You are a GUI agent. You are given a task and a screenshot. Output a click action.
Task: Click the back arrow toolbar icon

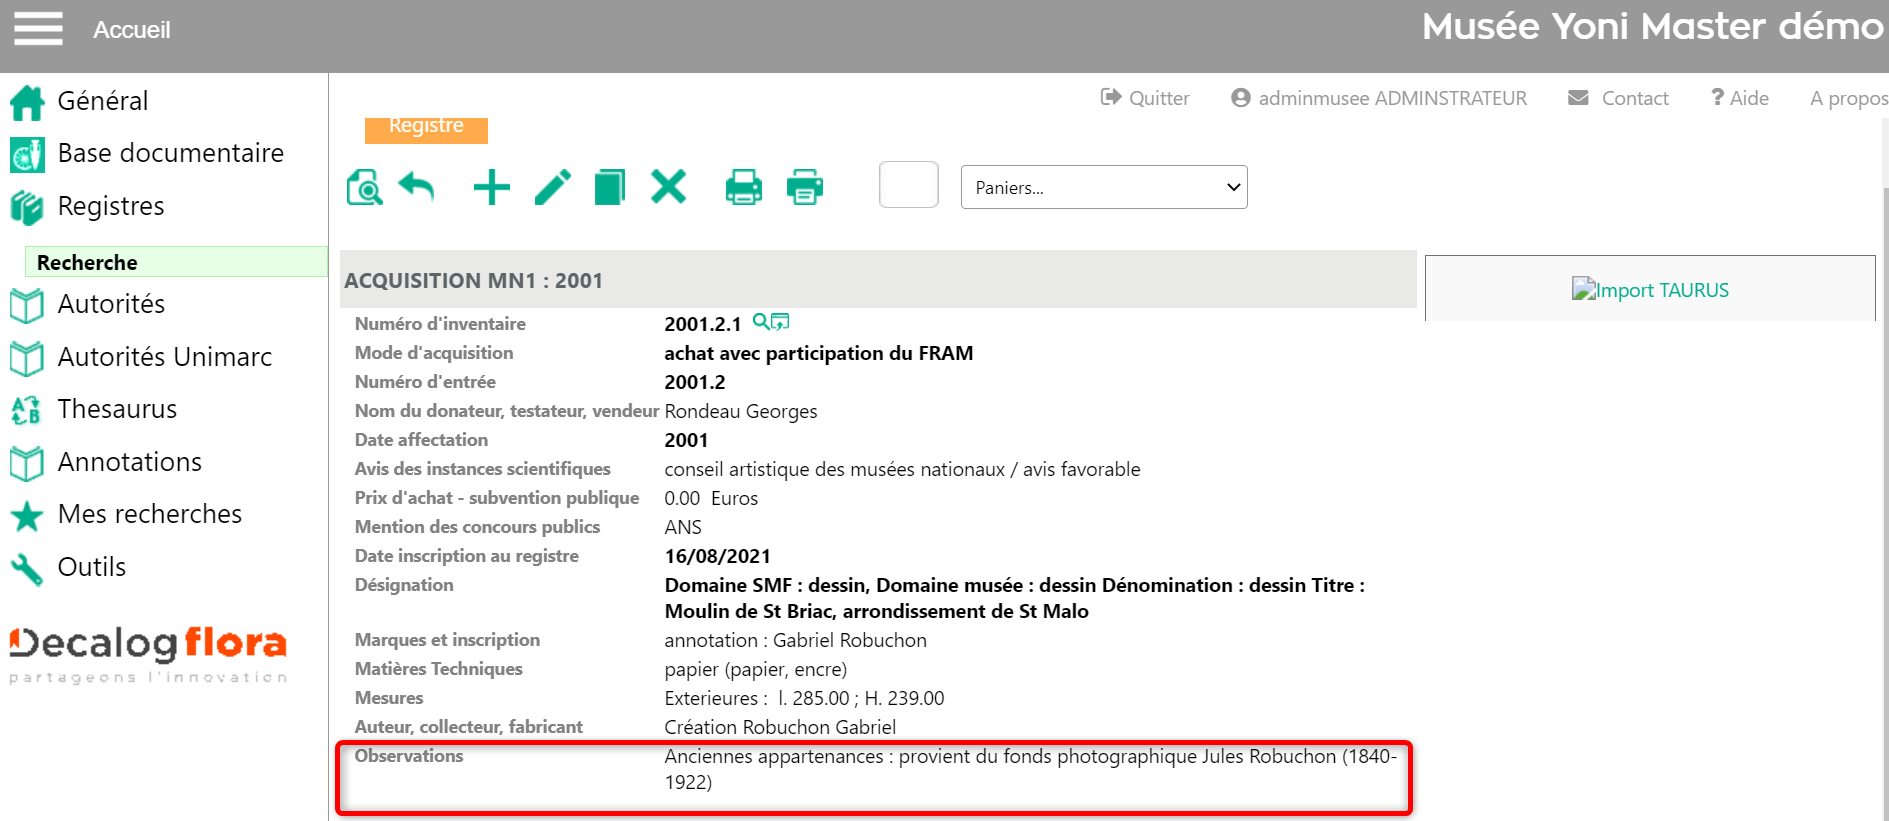[x=416, y=186]
